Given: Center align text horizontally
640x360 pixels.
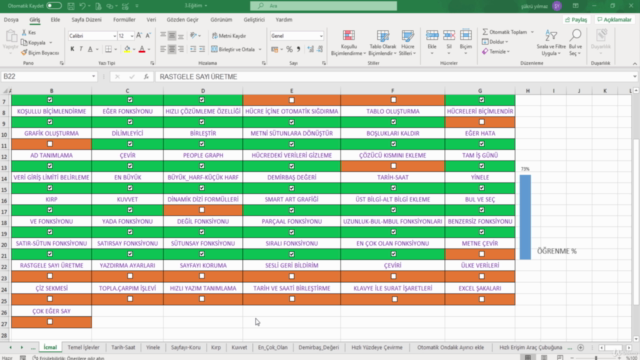Looking at the screenshot, I should click(x=172, y=49).
